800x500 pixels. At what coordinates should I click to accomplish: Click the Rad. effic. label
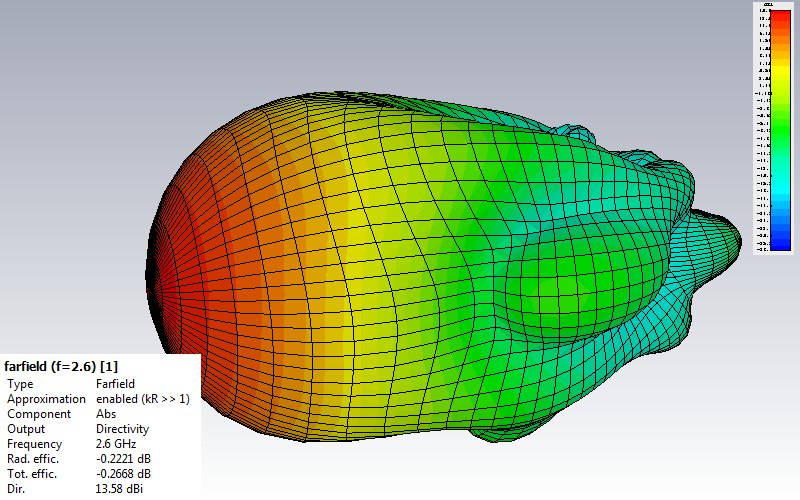(32, 459)
